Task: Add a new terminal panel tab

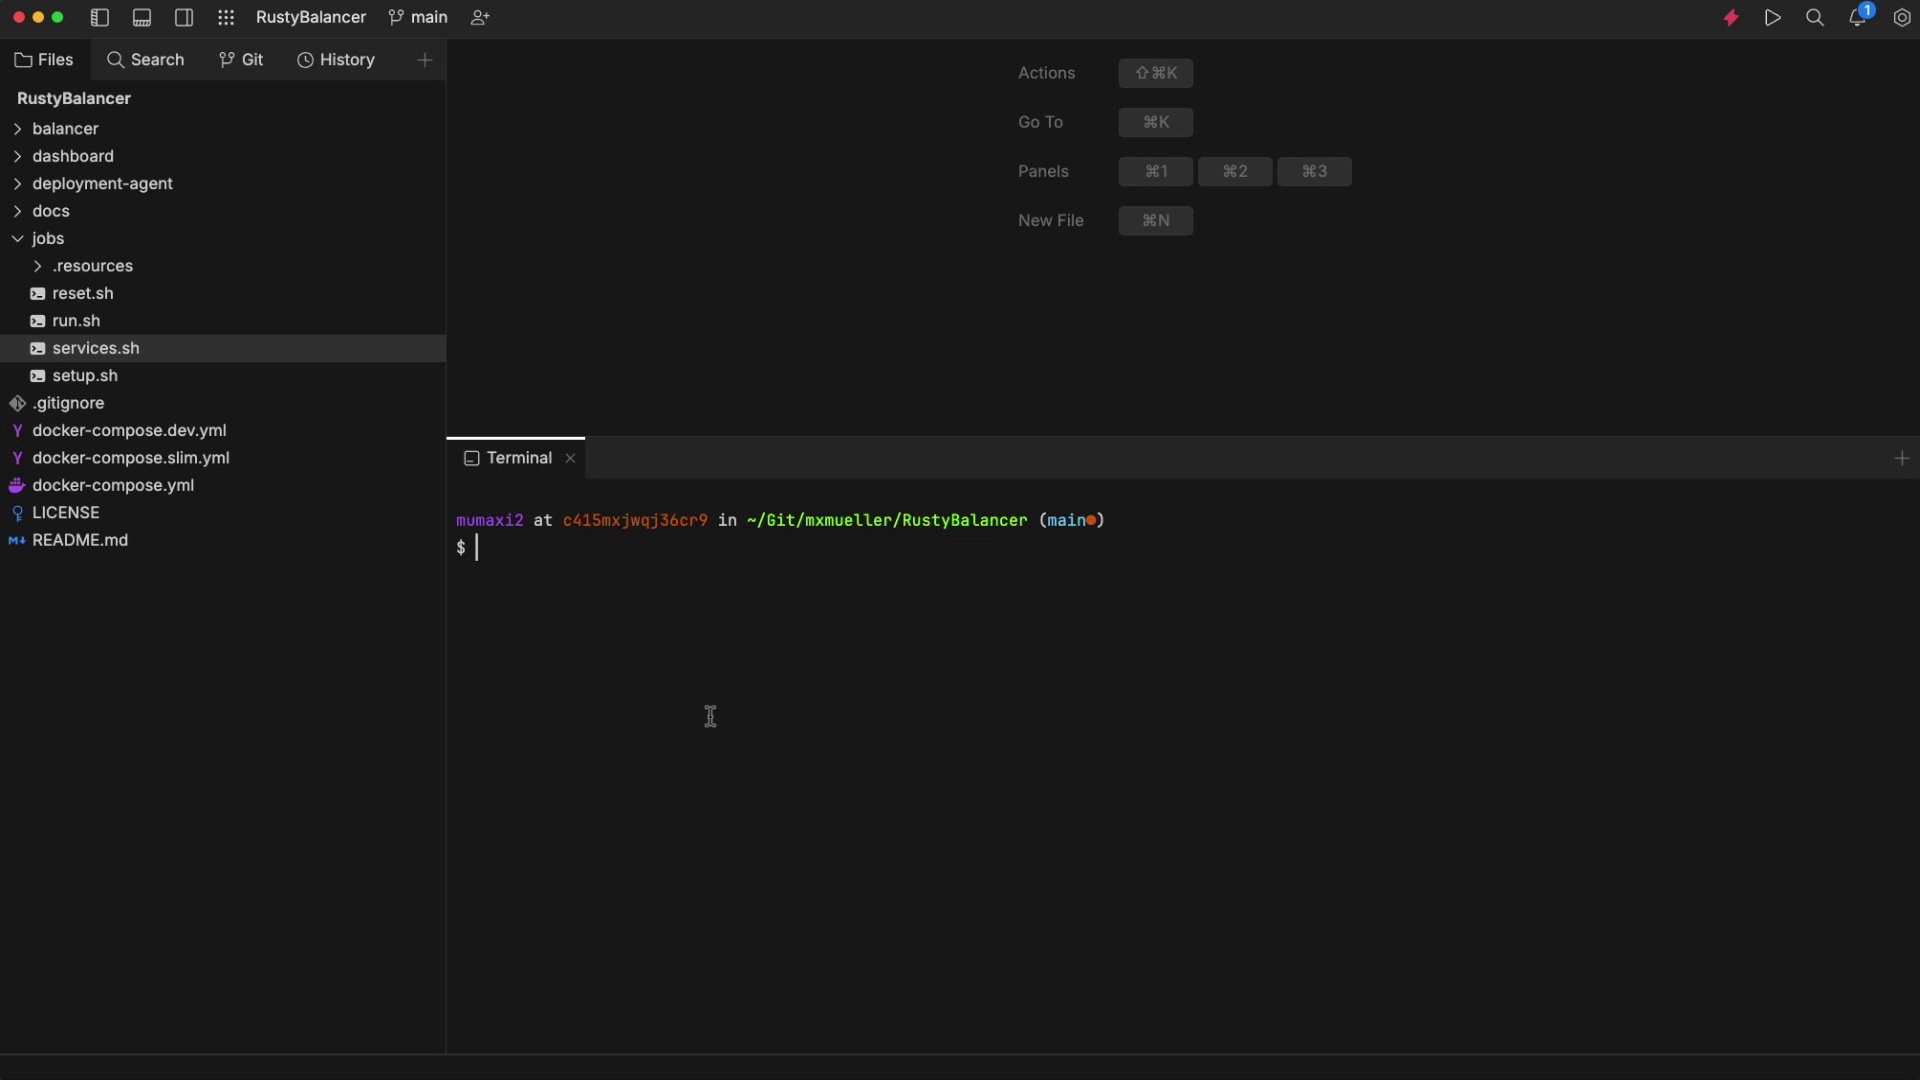Action: click(x=1901, y=458)
